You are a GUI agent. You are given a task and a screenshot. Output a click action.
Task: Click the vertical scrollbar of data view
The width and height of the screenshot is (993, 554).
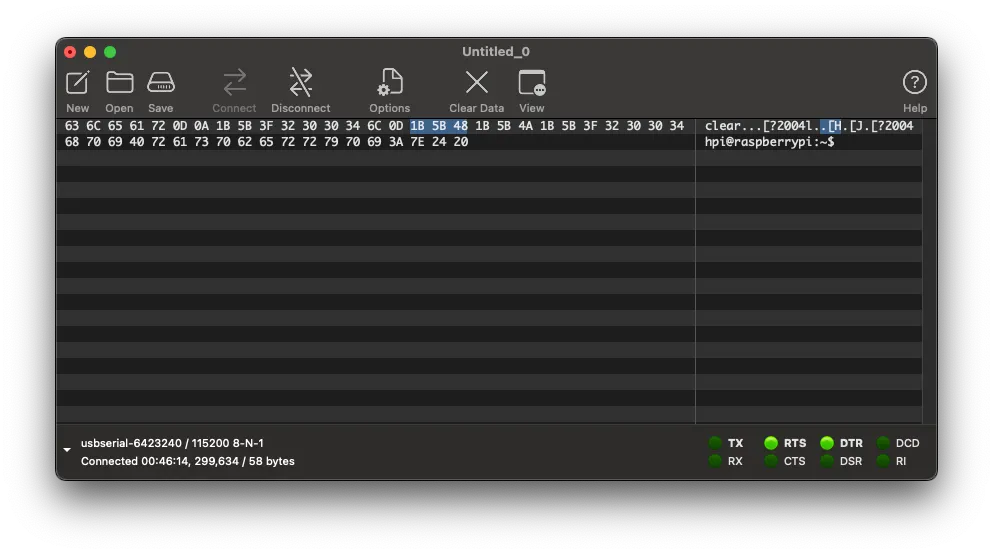coord(929,271)
